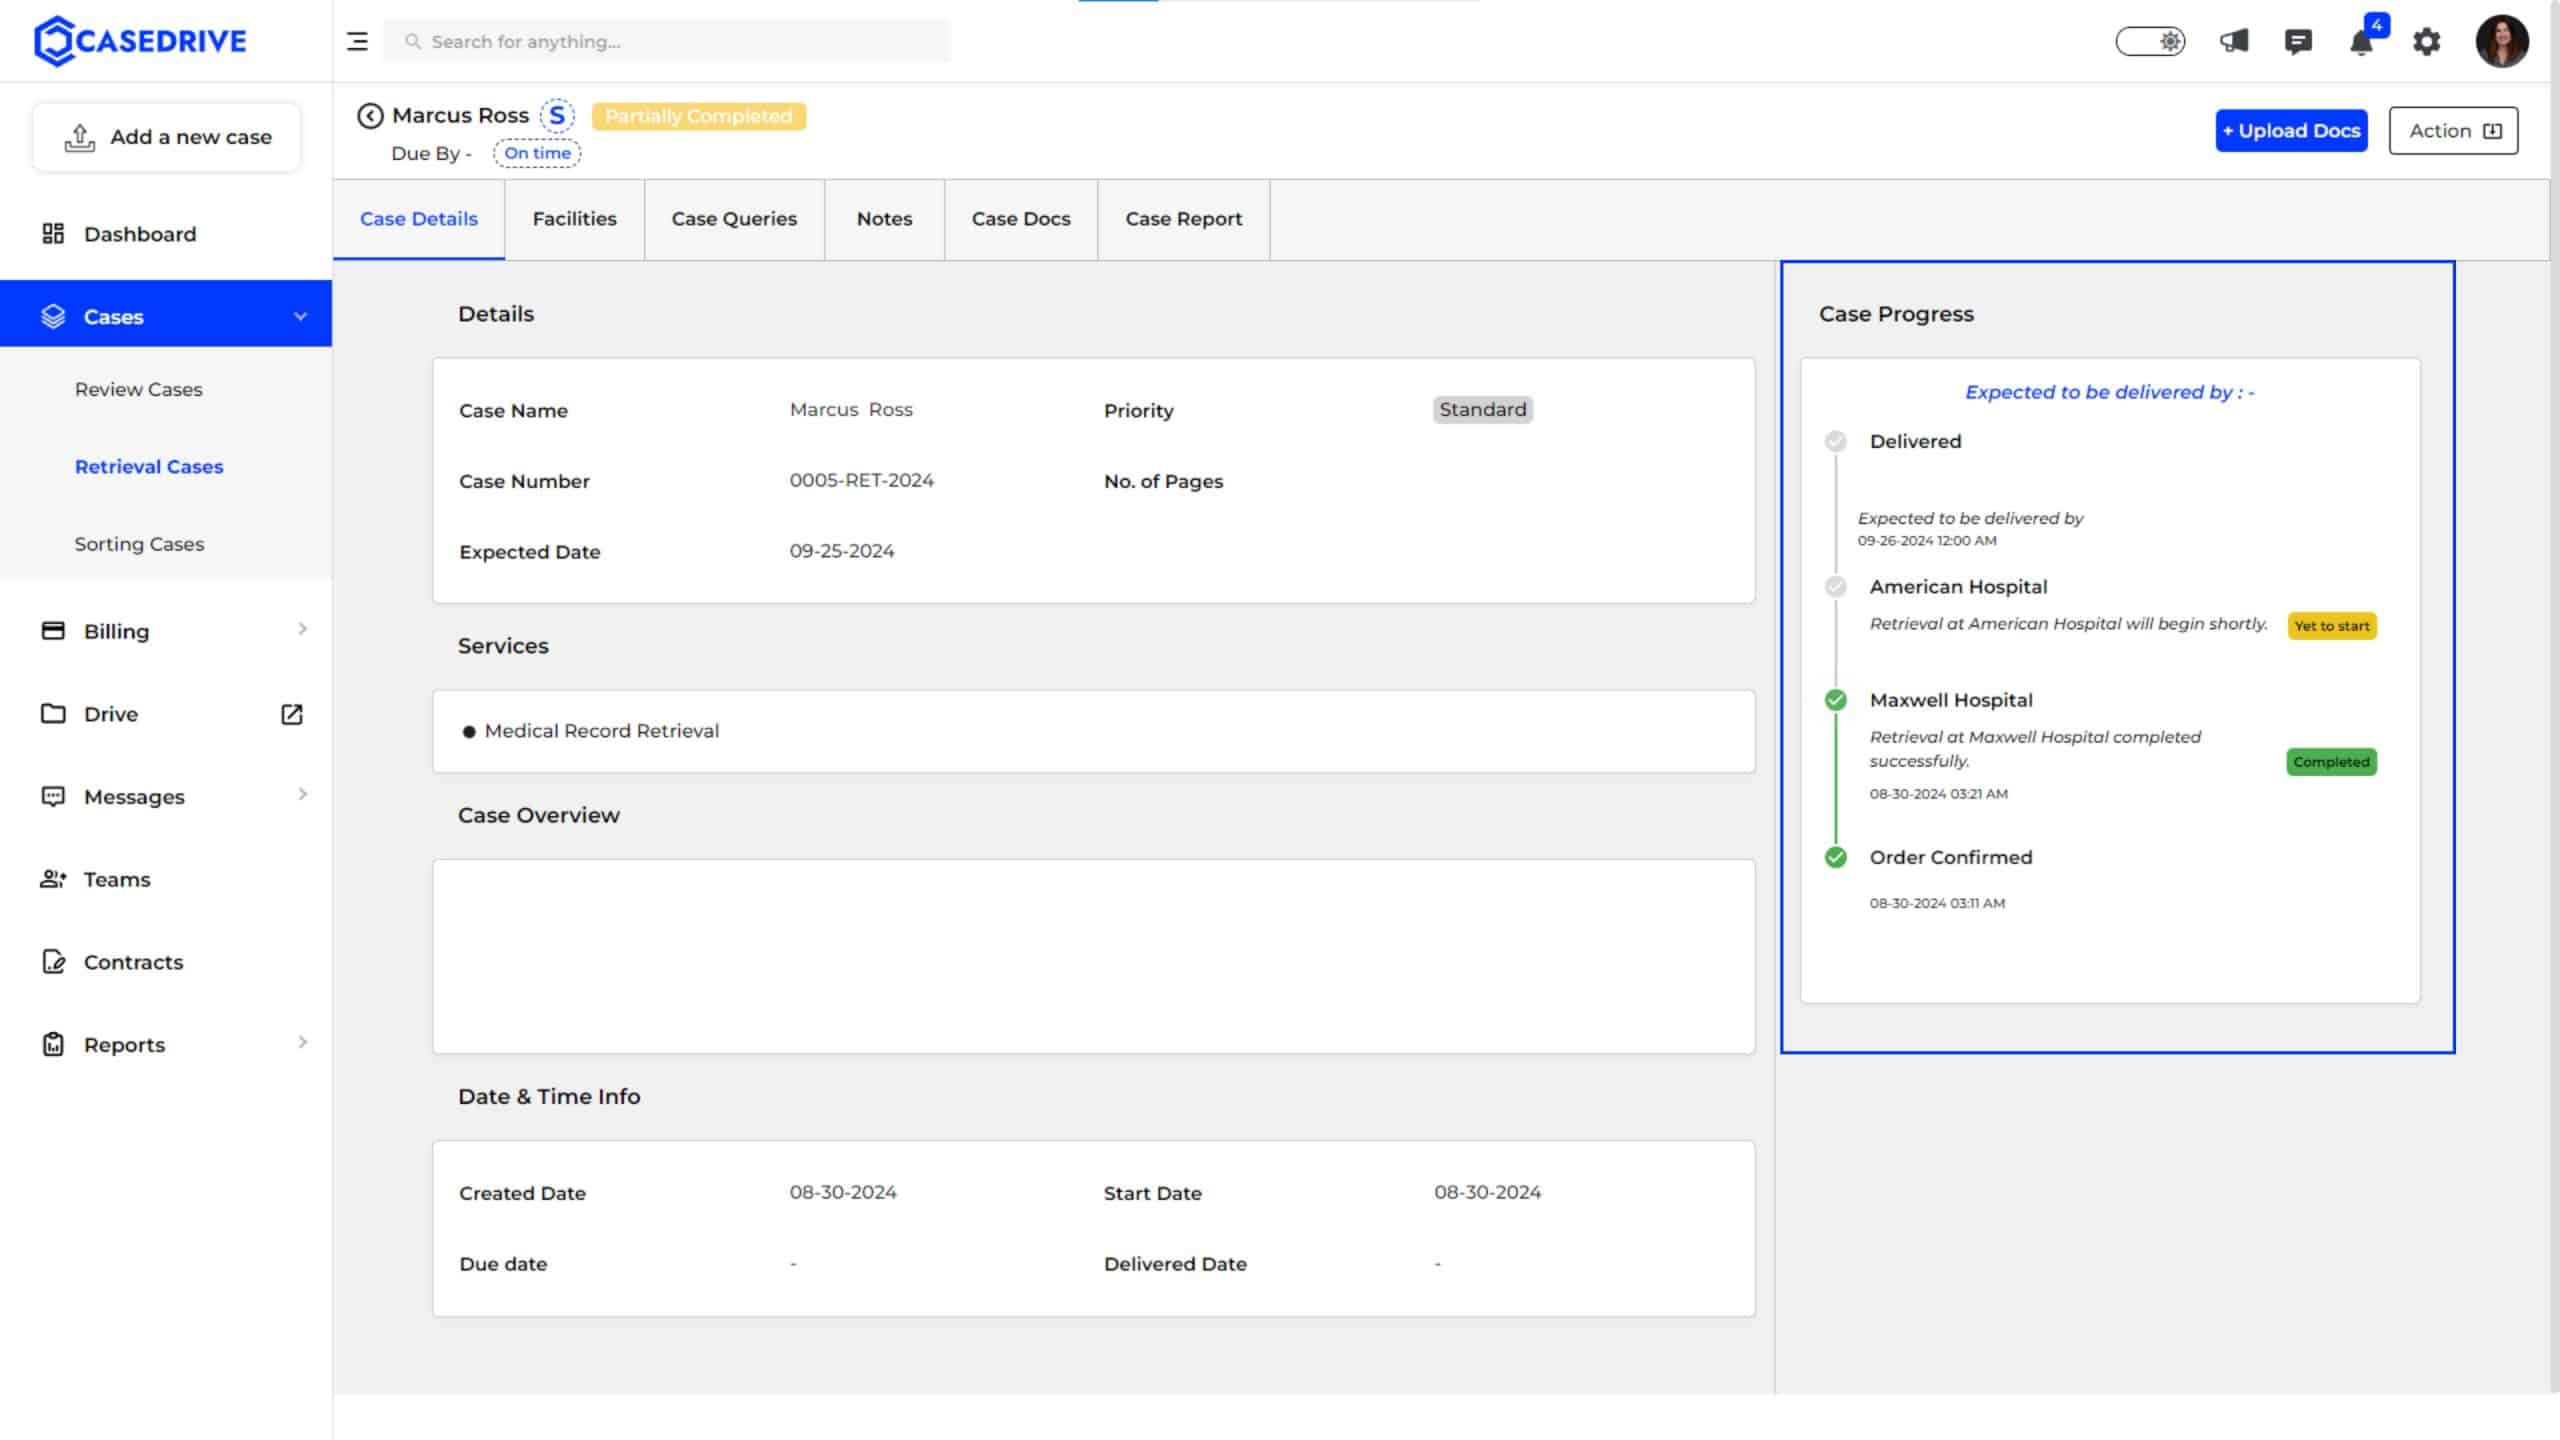Click the On time due tag
The width and height of the screenshot is (2560, 1440).
(x=537, y=153)
